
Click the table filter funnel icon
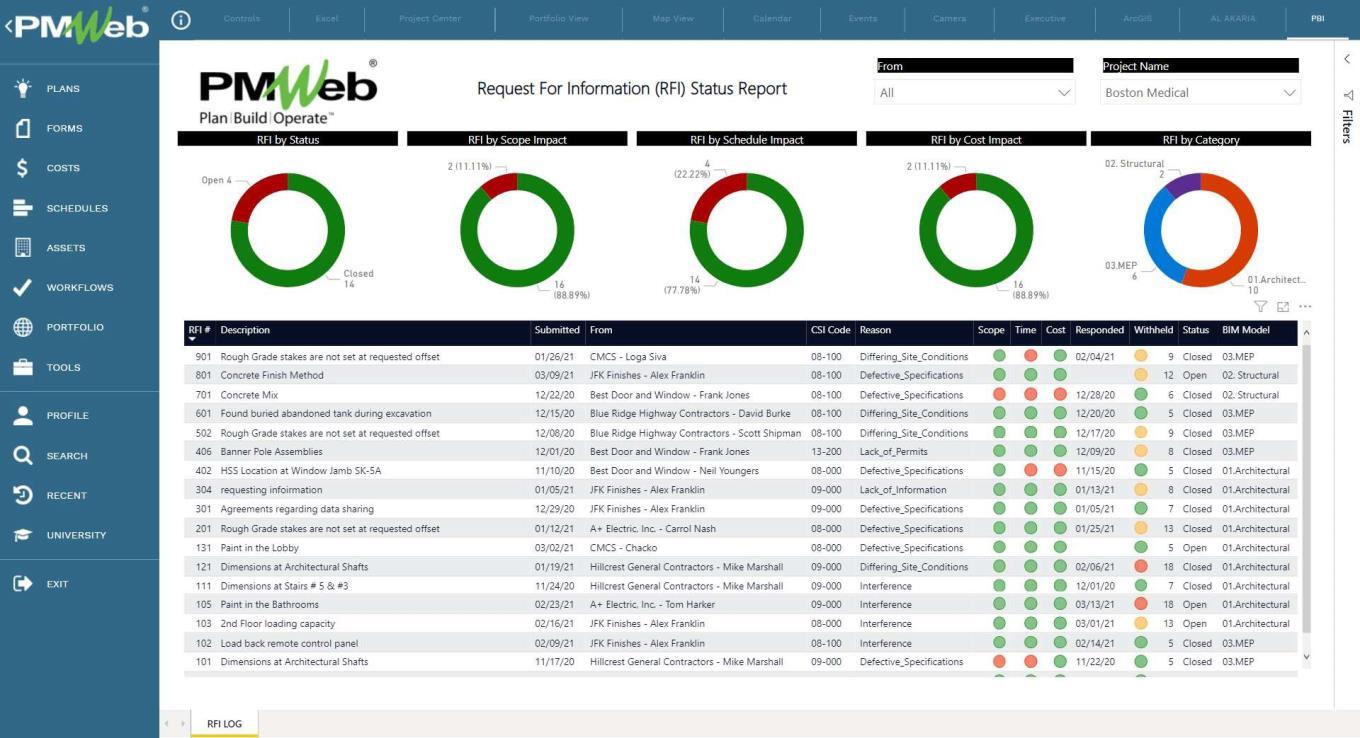[x=1260, y=307]
